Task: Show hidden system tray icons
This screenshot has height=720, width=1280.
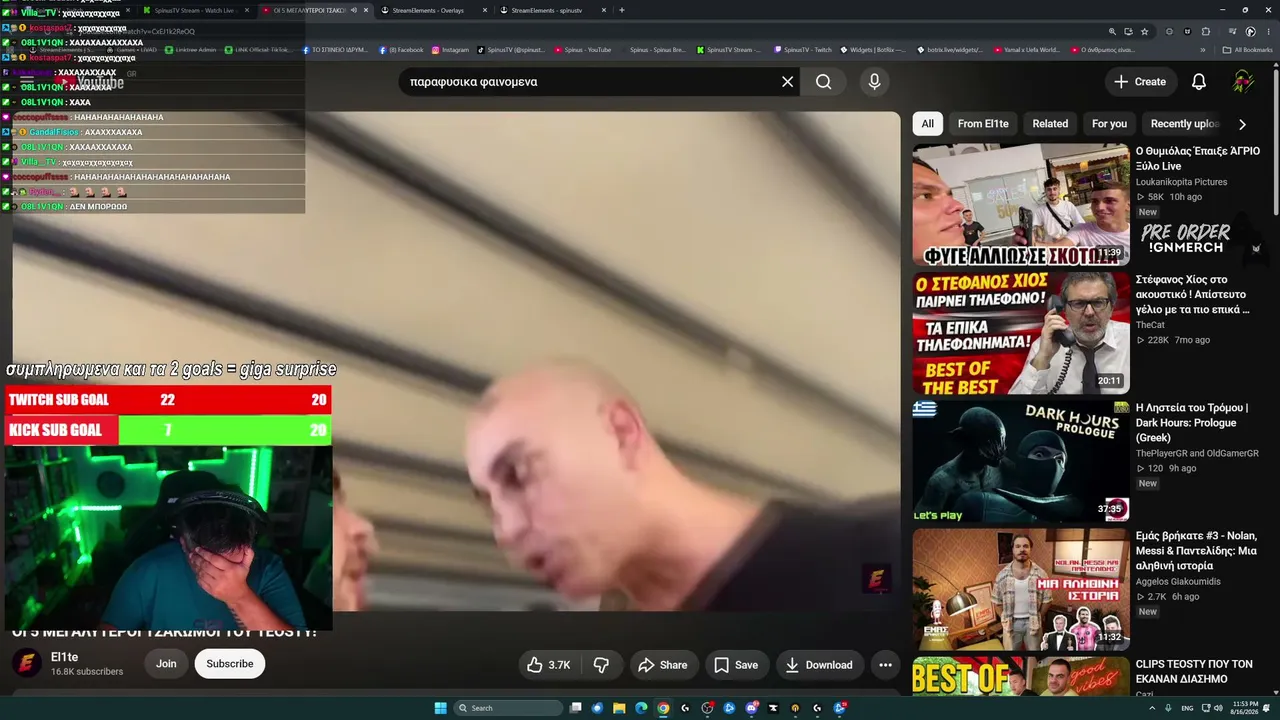Action: 1152,708
